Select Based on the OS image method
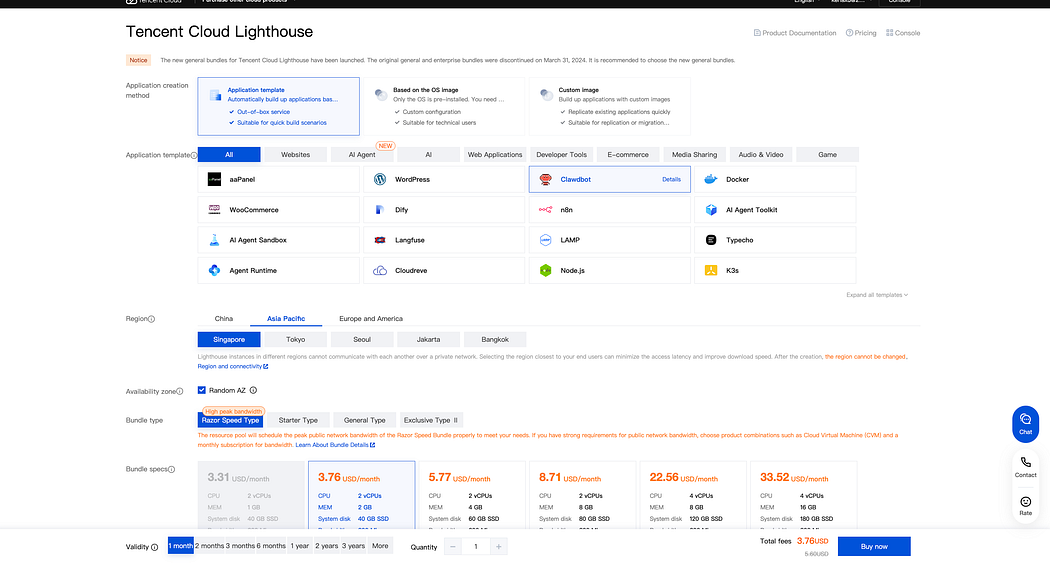The width and height of the screenshot is (1050, 563). click(x=443, y=106)
